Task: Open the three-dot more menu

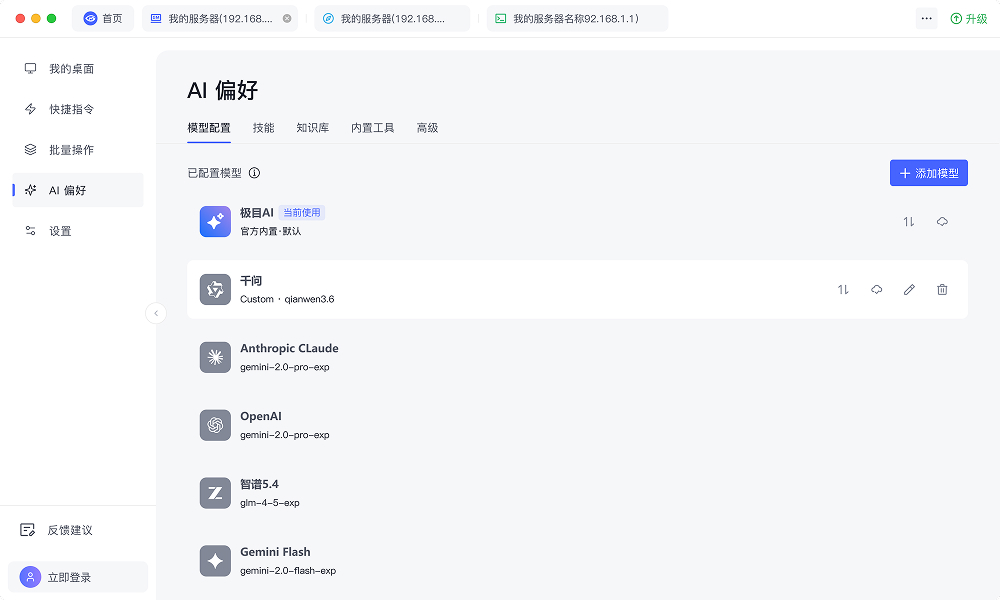Action: (x=927, y=18)
